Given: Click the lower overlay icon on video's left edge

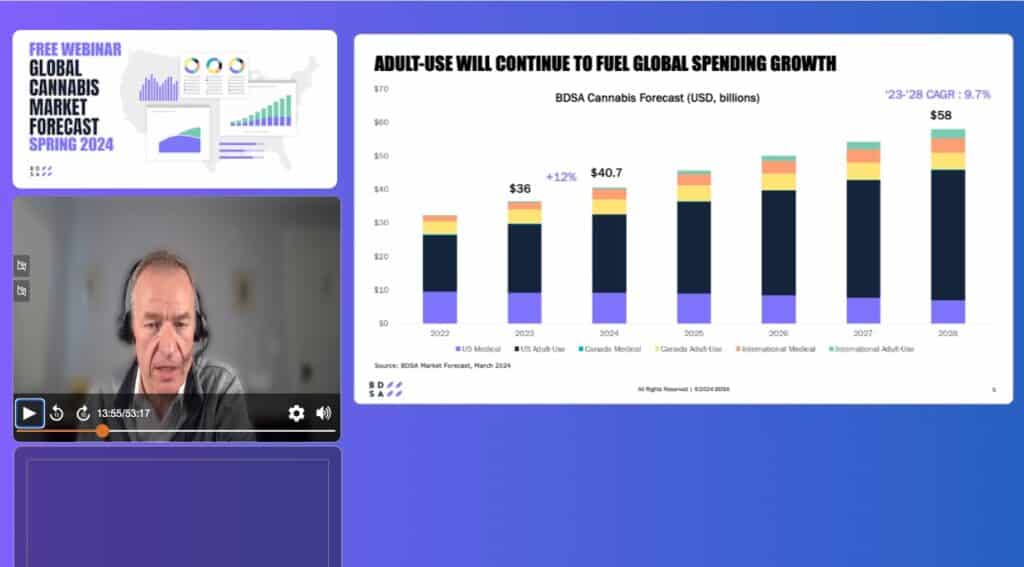Looking at the screenshot, I should coord(22,291).
